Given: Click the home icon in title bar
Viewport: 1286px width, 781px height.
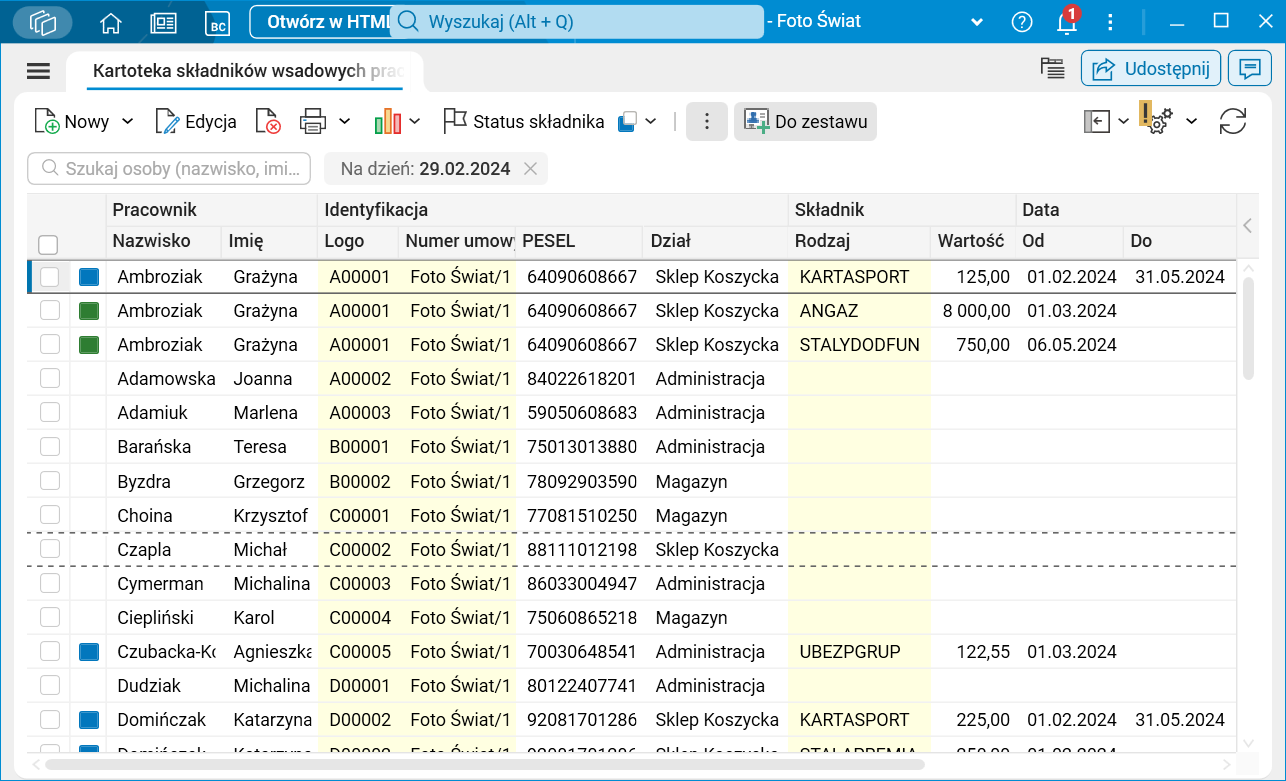Looking at the screenshot, I should [111, 22].
